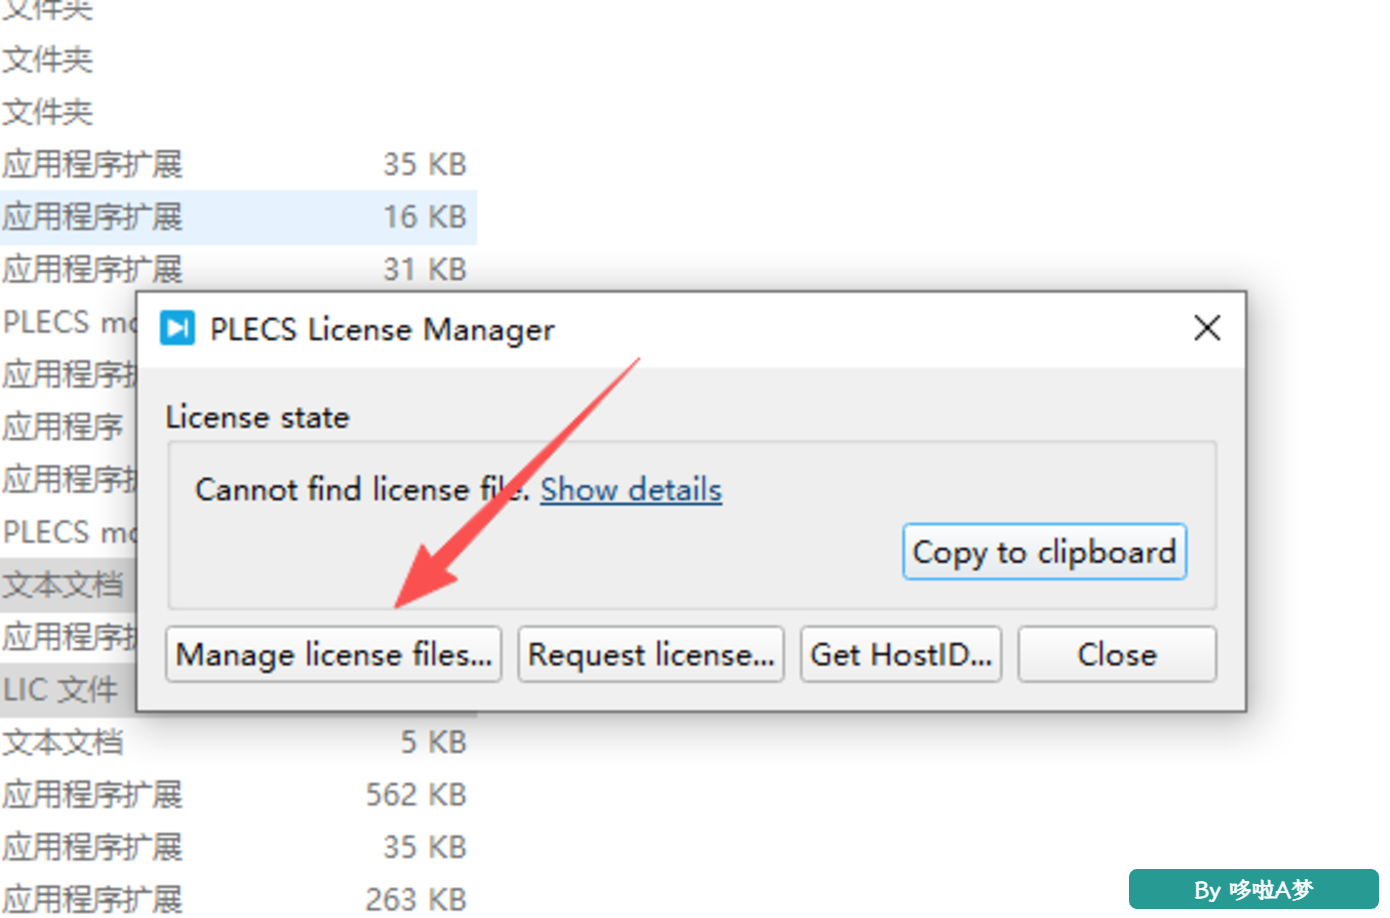Select the "263 KB" size cell in the file list
The height and width of the screenshot is (918, 1390).
(416, 899)
